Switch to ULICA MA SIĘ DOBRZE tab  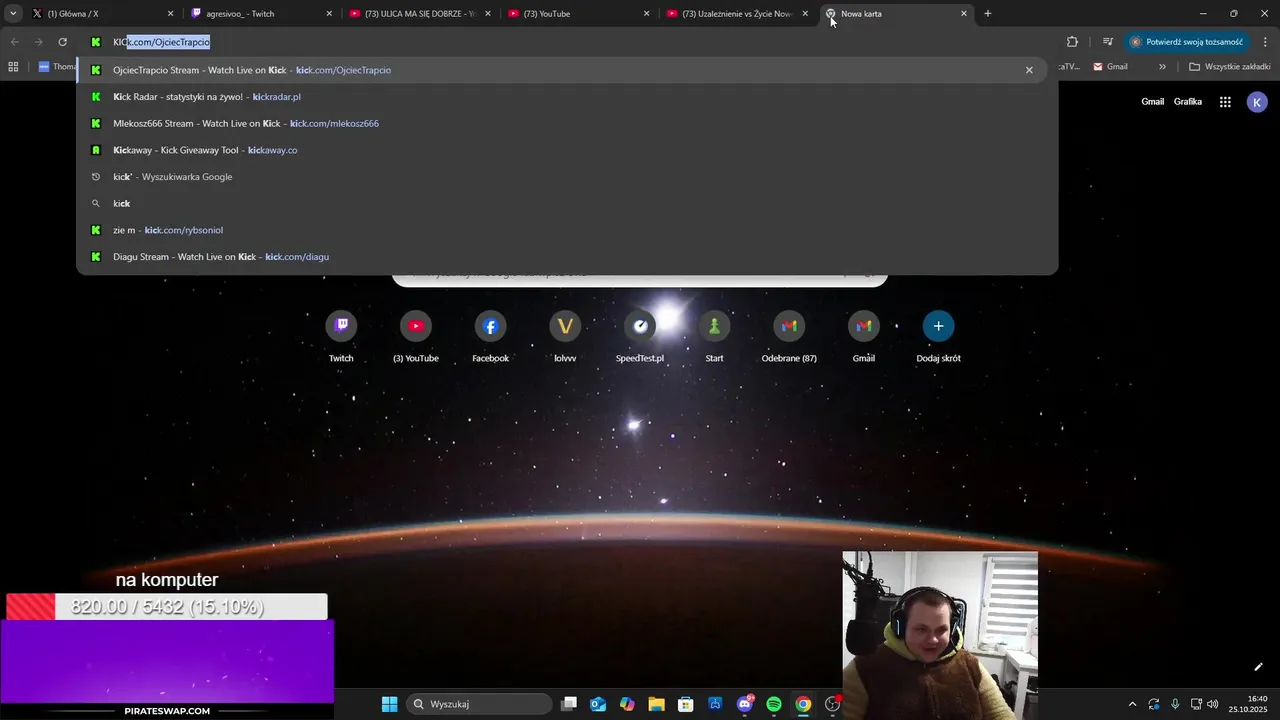pyautogui.click(x=421, y=14)
